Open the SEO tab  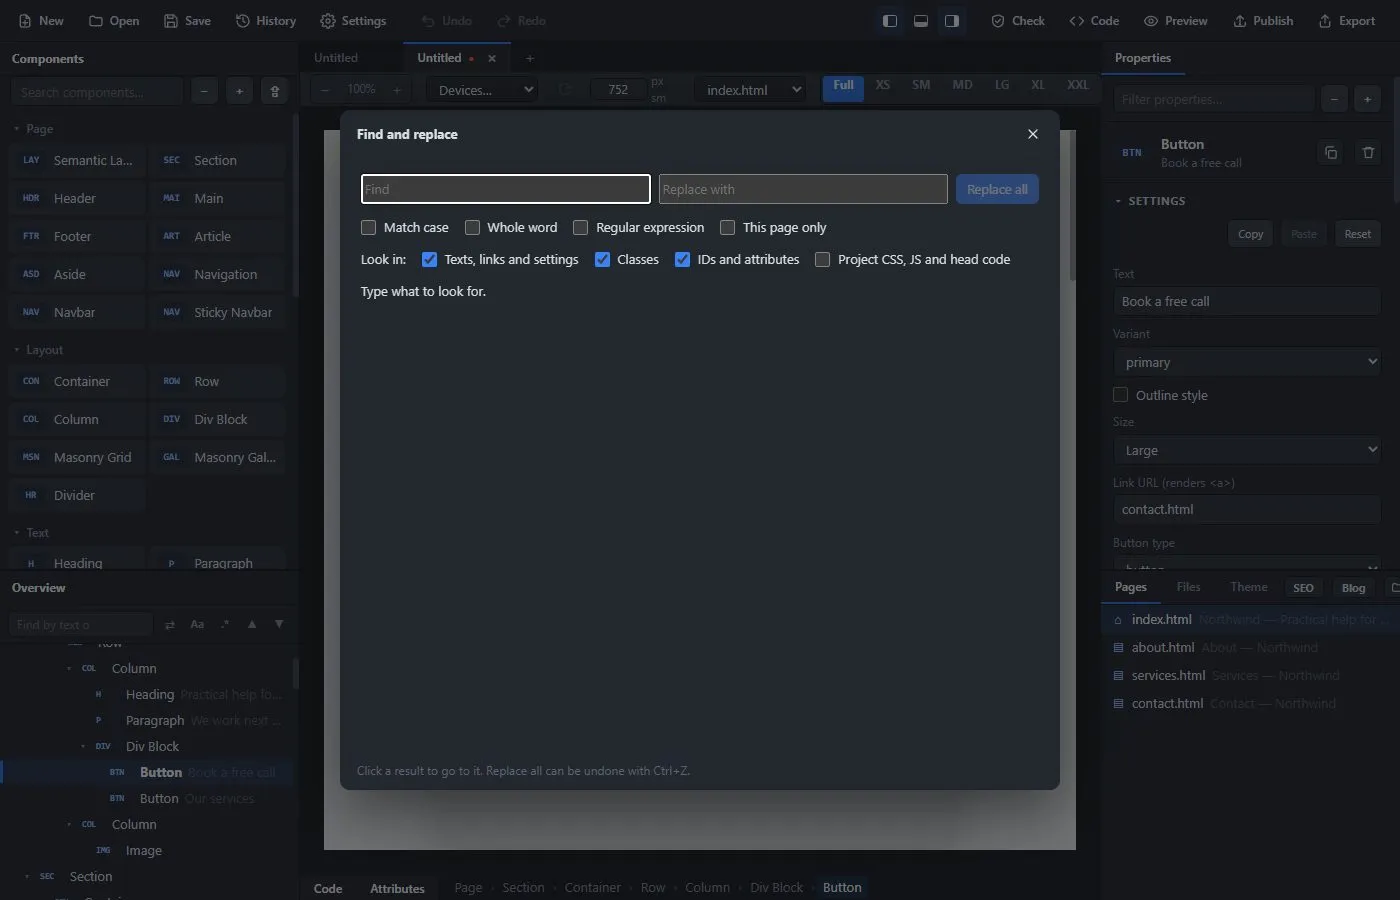(x=1303, y=588)
